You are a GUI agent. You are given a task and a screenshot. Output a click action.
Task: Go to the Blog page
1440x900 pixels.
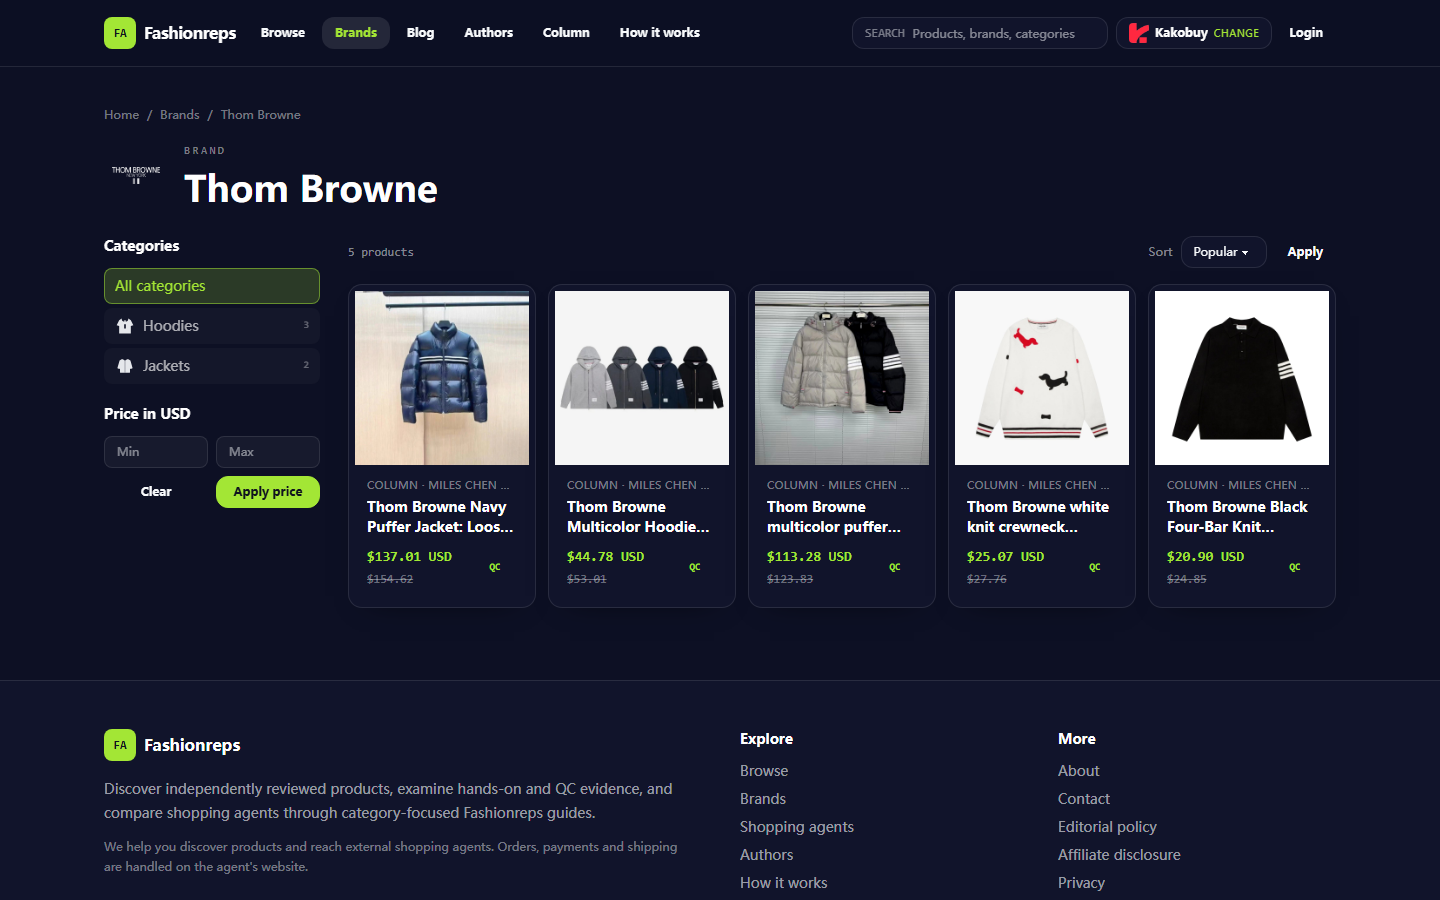(420, 33)
